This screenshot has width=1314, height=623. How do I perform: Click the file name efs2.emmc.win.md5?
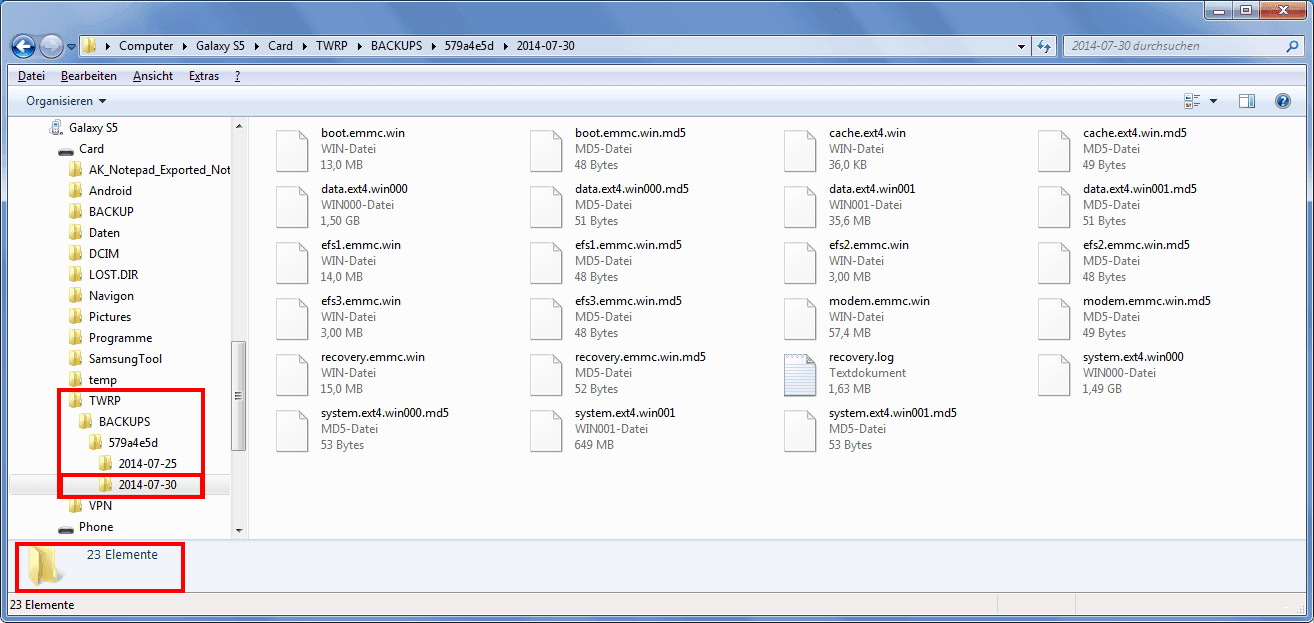(1137, 245)
